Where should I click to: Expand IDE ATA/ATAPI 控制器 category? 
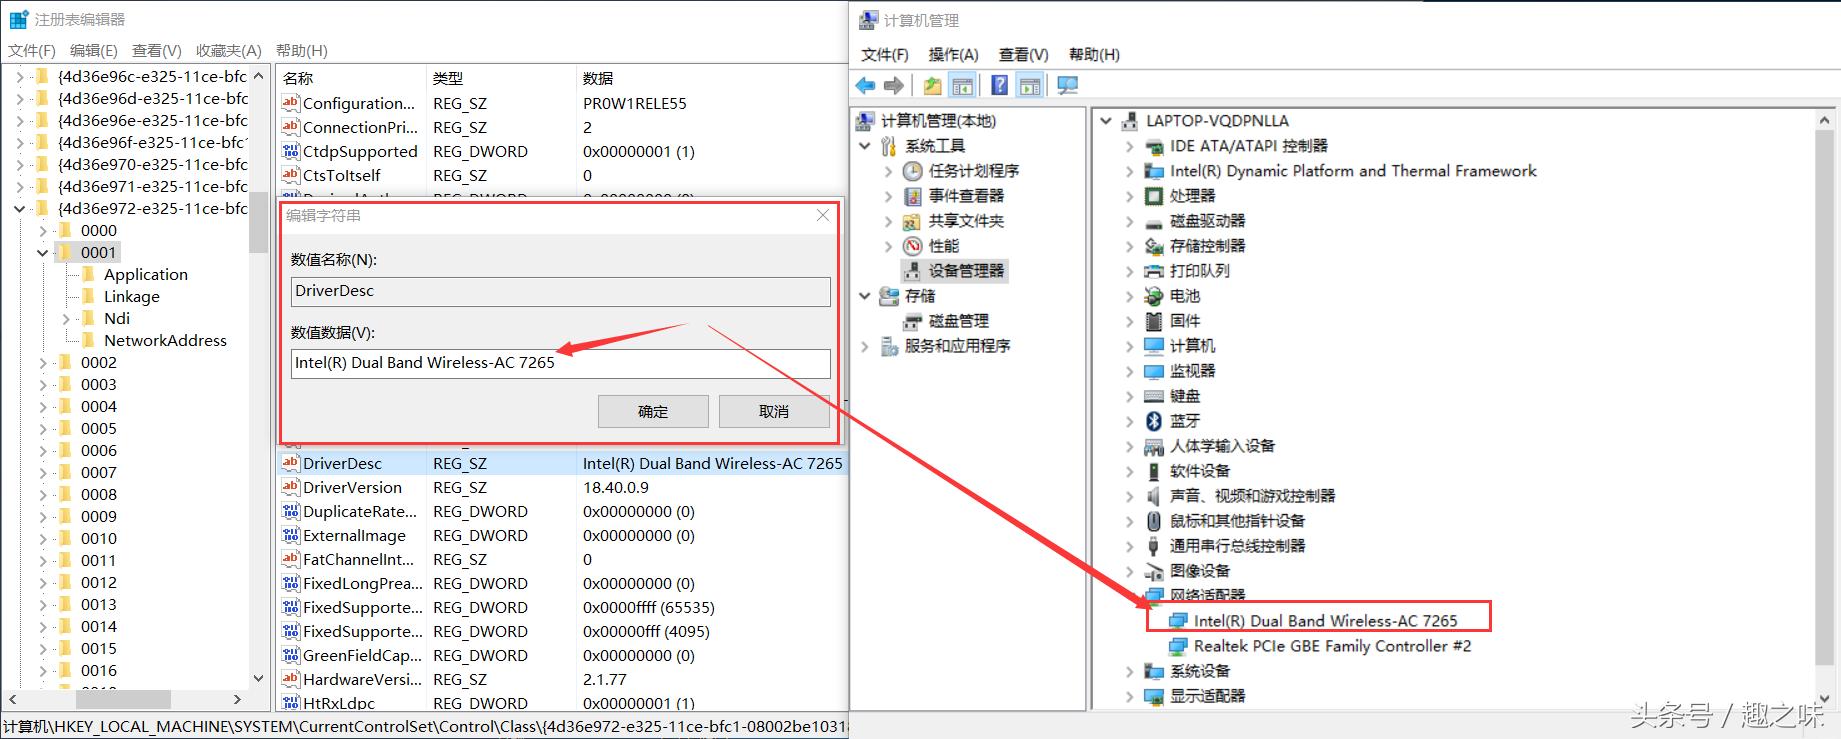(x=1130, y=146)
